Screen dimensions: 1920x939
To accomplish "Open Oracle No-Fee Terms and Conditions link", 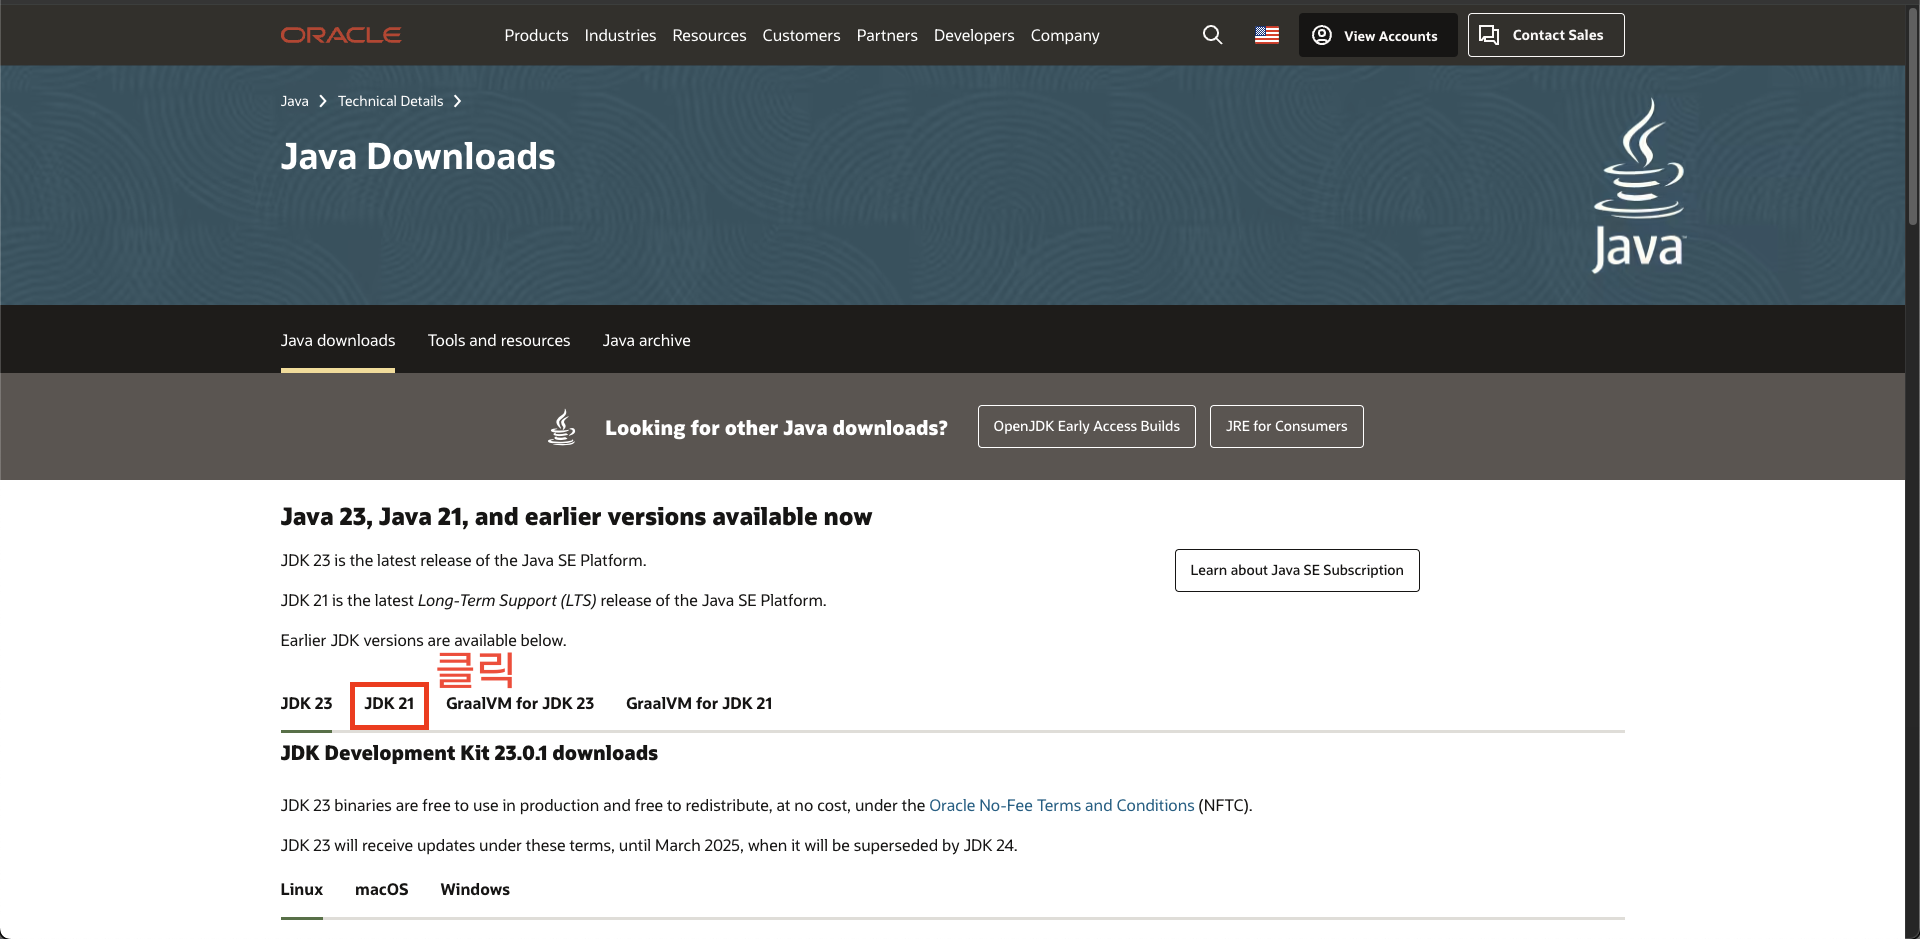I will pyautogui.click(x=1061, y=805).
